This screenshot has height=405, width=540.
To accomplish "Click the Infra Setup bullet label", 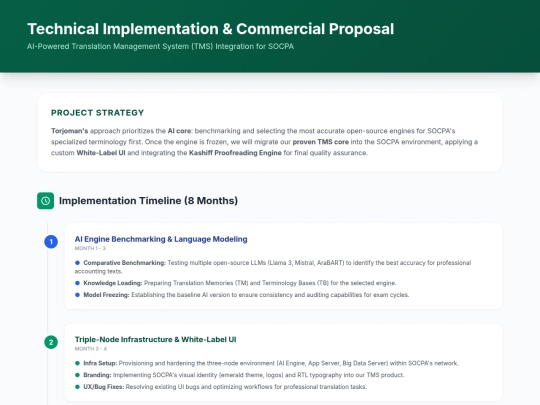I will pos(100,363).
